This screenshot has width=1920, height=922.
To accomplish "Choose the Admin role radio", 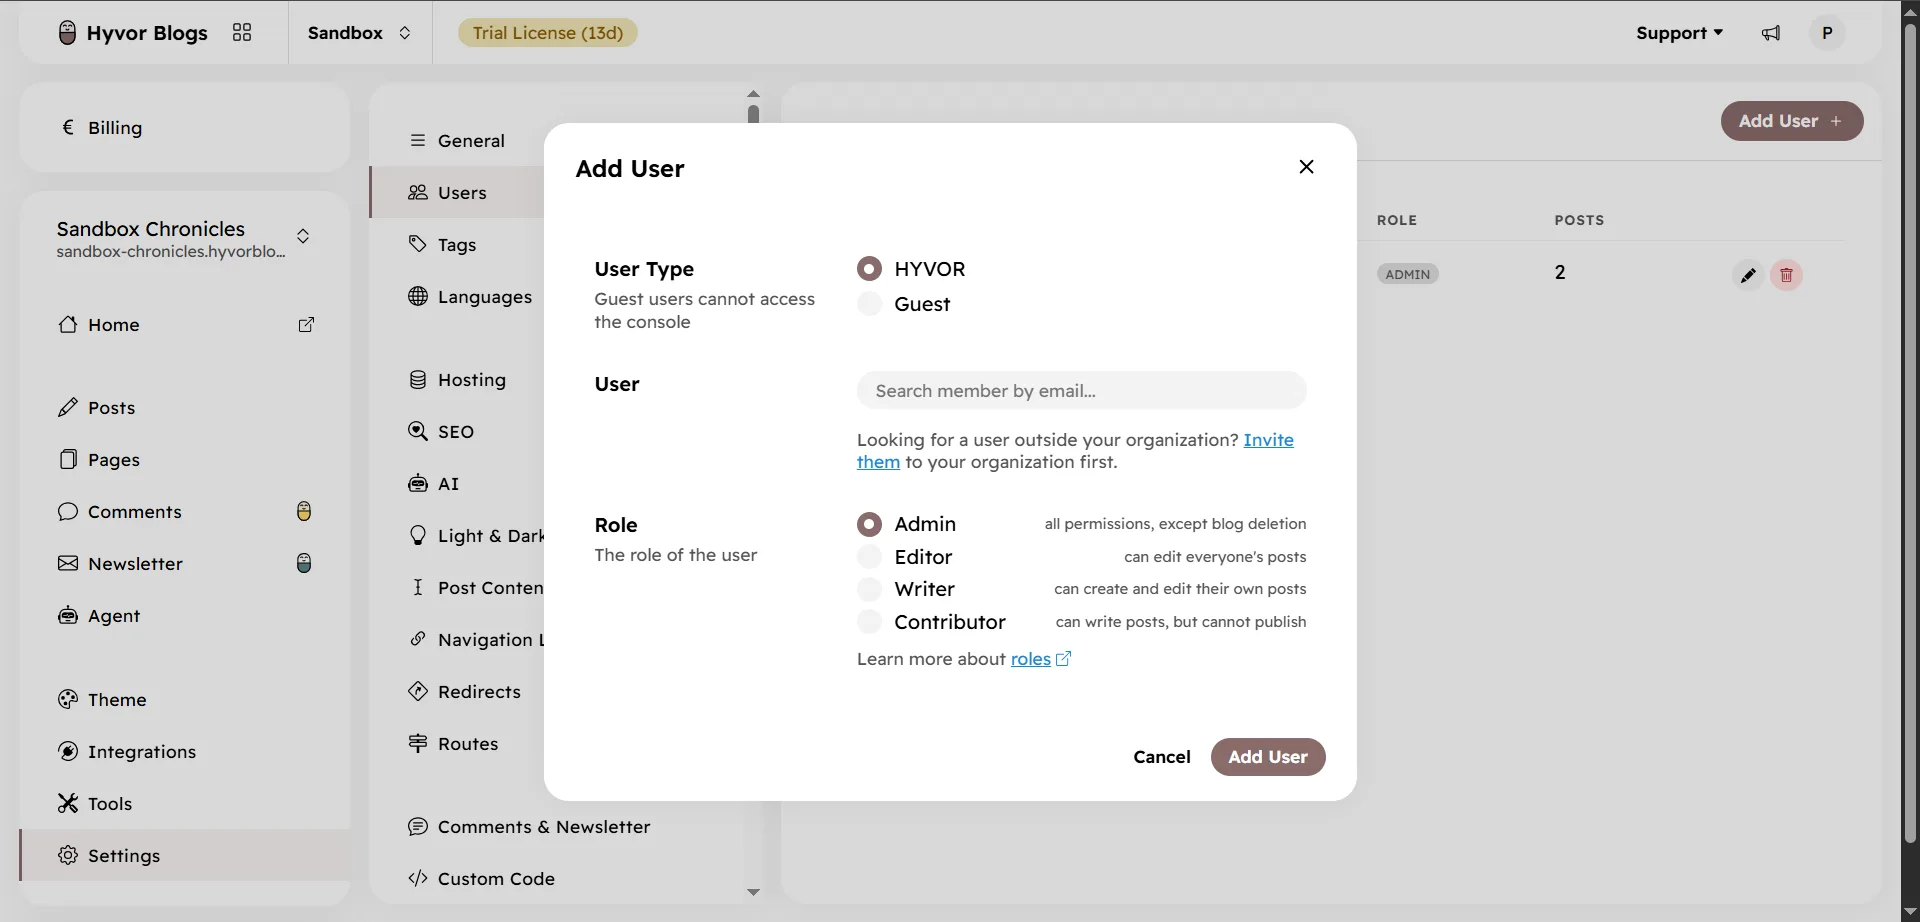I will [869, 524].
